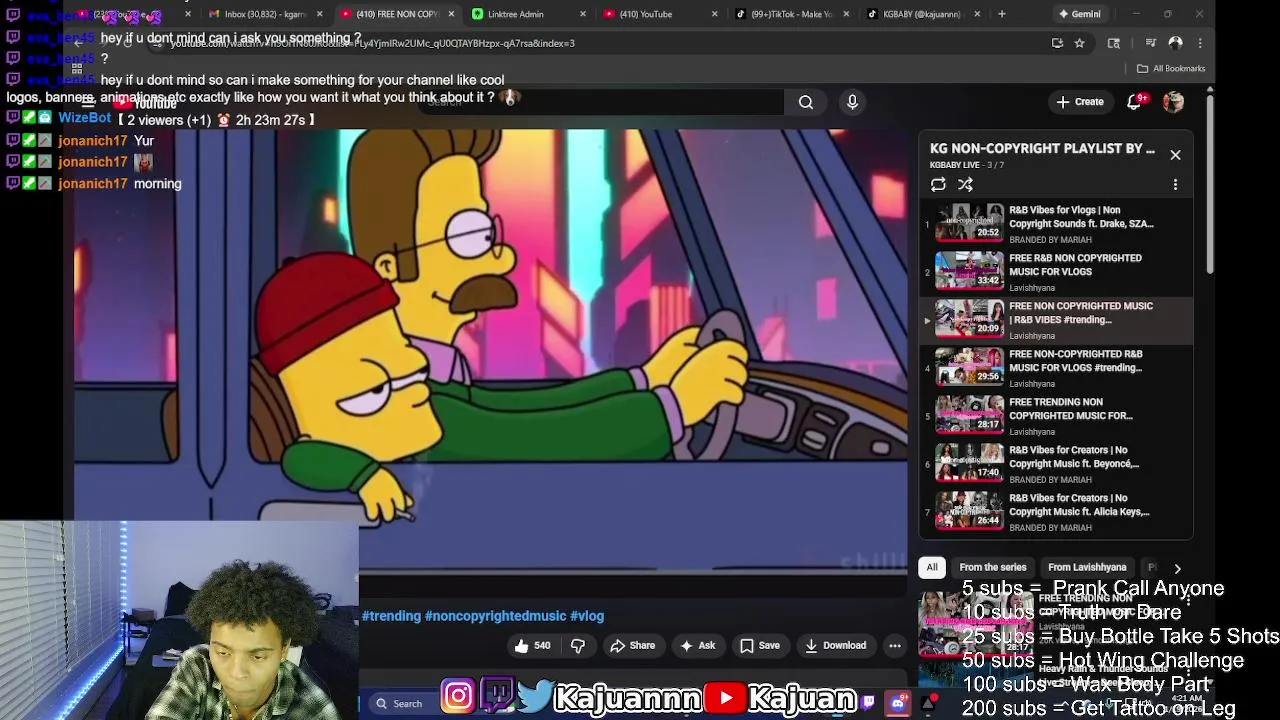The width and height of the screenshot is (1280, 720).
Task: Select 'From the series' filter chip
Action: (993, 567)
